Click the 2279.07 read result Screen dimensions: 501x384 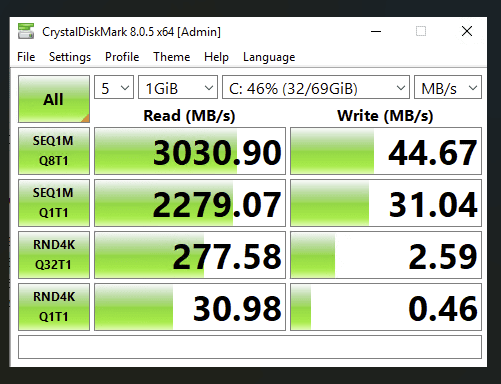click(190, 203)
